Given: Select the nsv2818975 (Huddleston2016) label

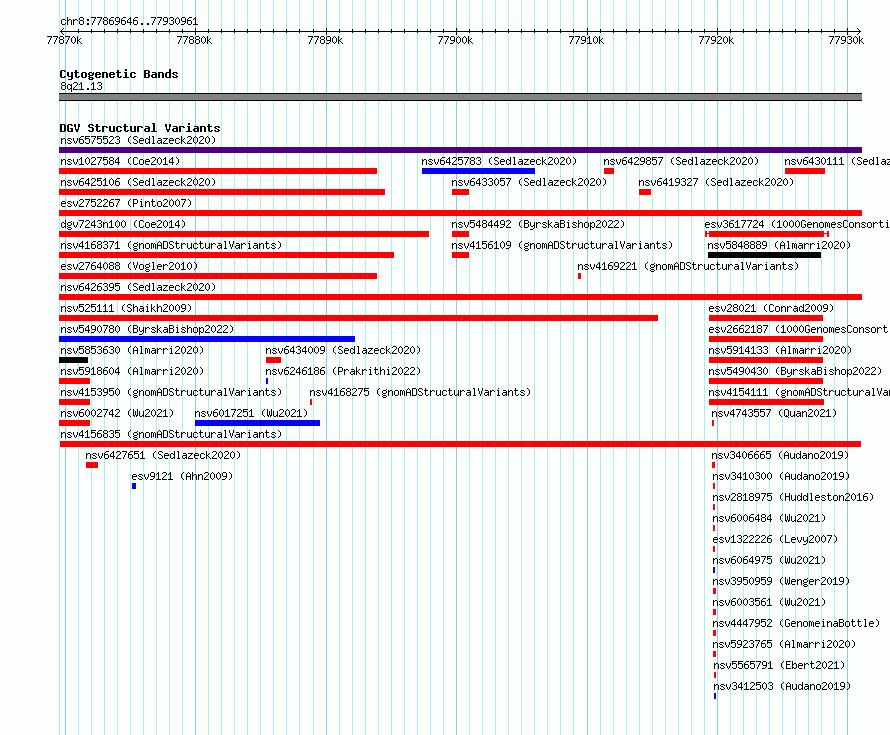Looking at the screenshot, I should point(793,497).
